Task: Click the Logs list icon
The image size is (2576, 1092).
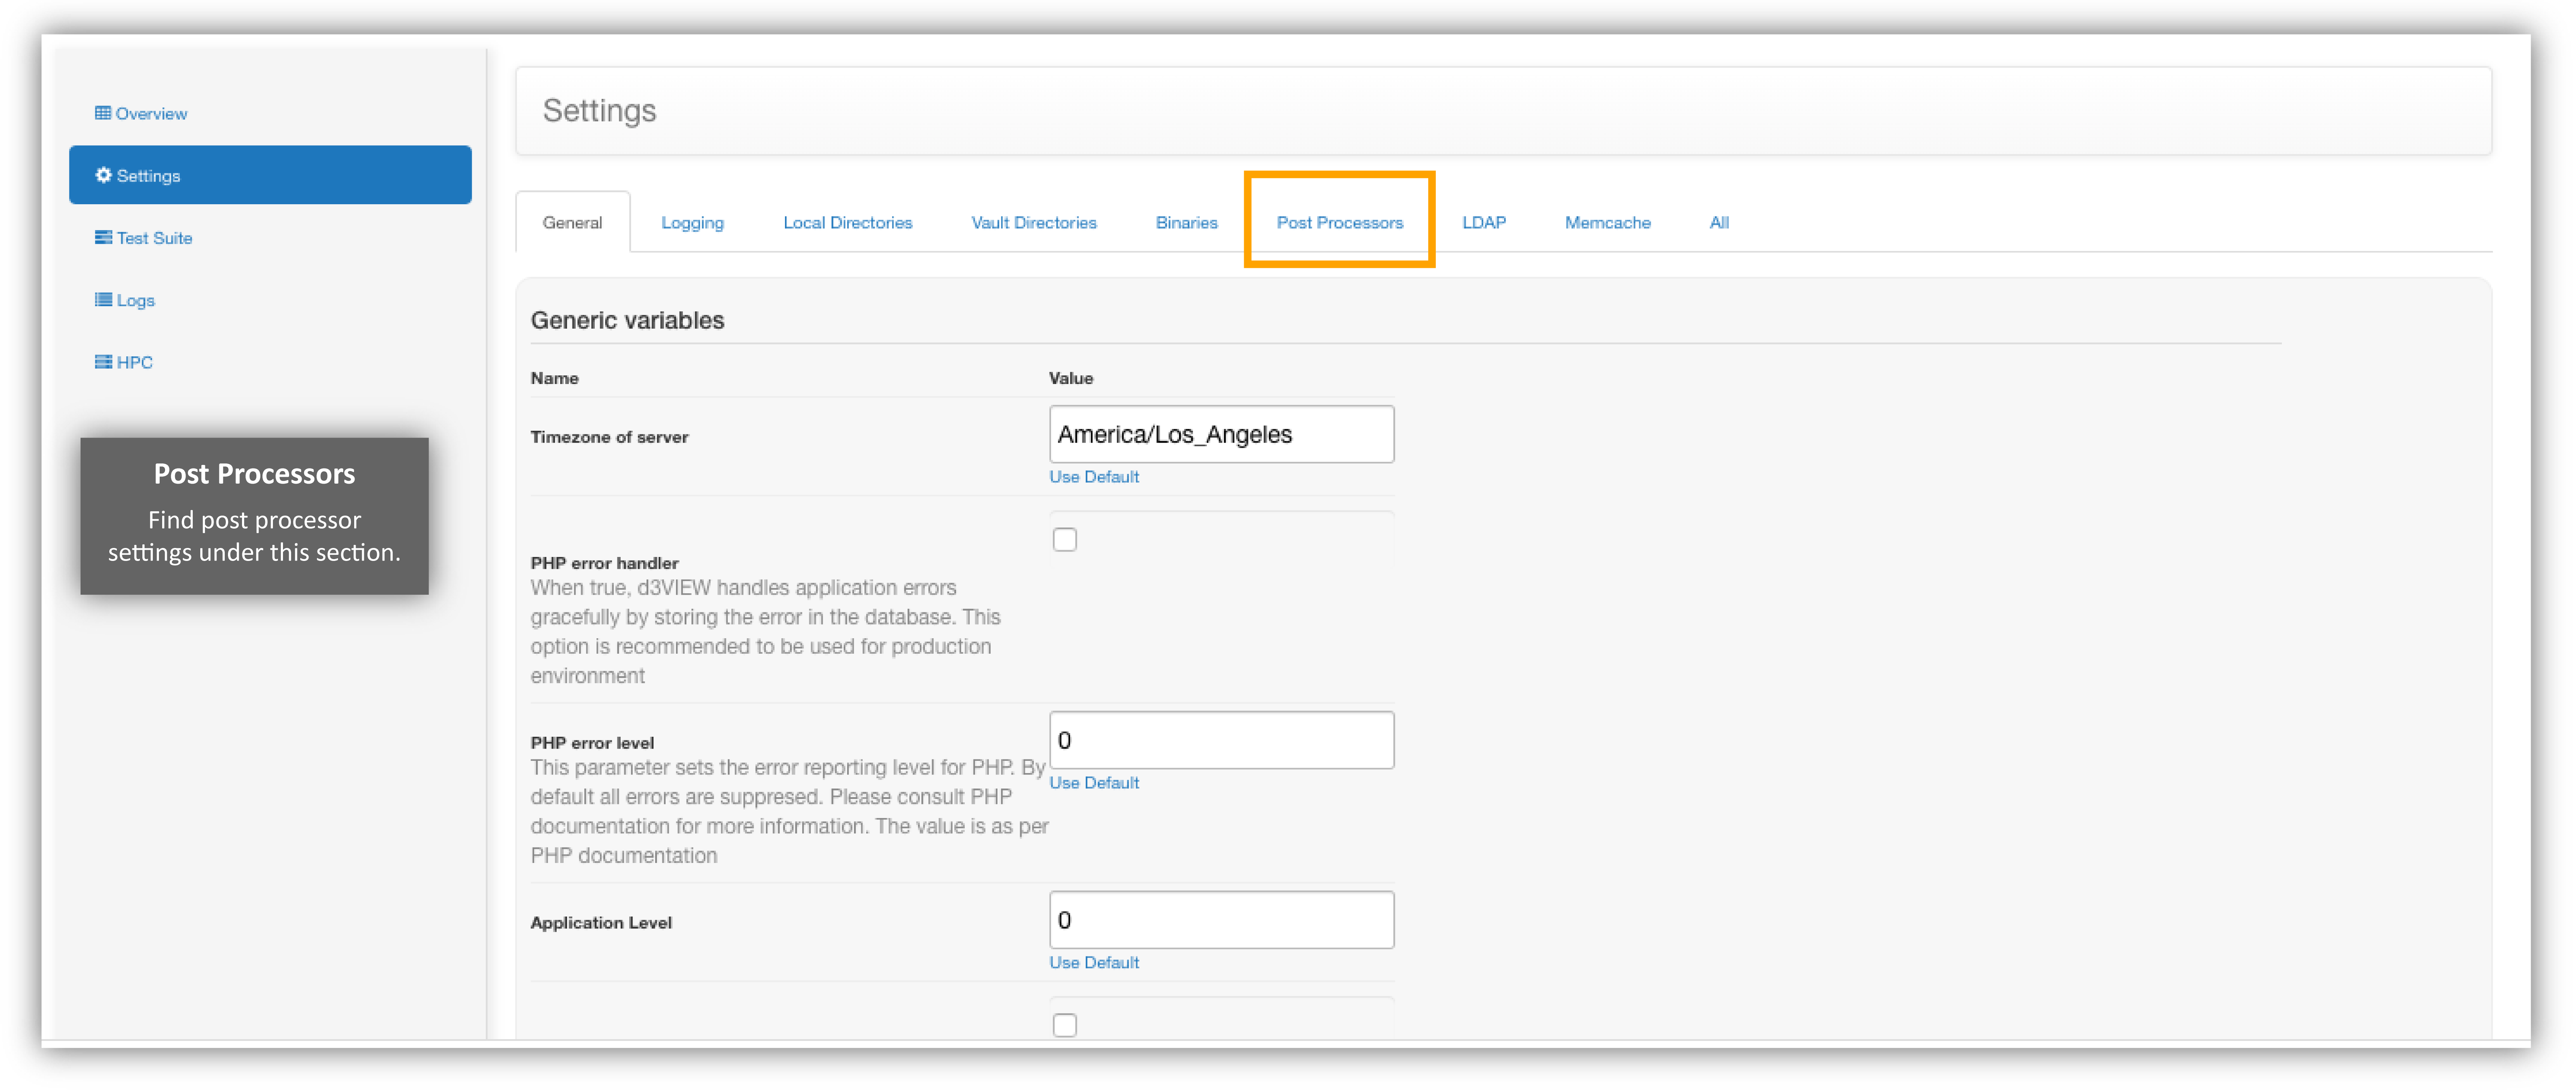Action: pyautogui.click(x=103, y=299)
